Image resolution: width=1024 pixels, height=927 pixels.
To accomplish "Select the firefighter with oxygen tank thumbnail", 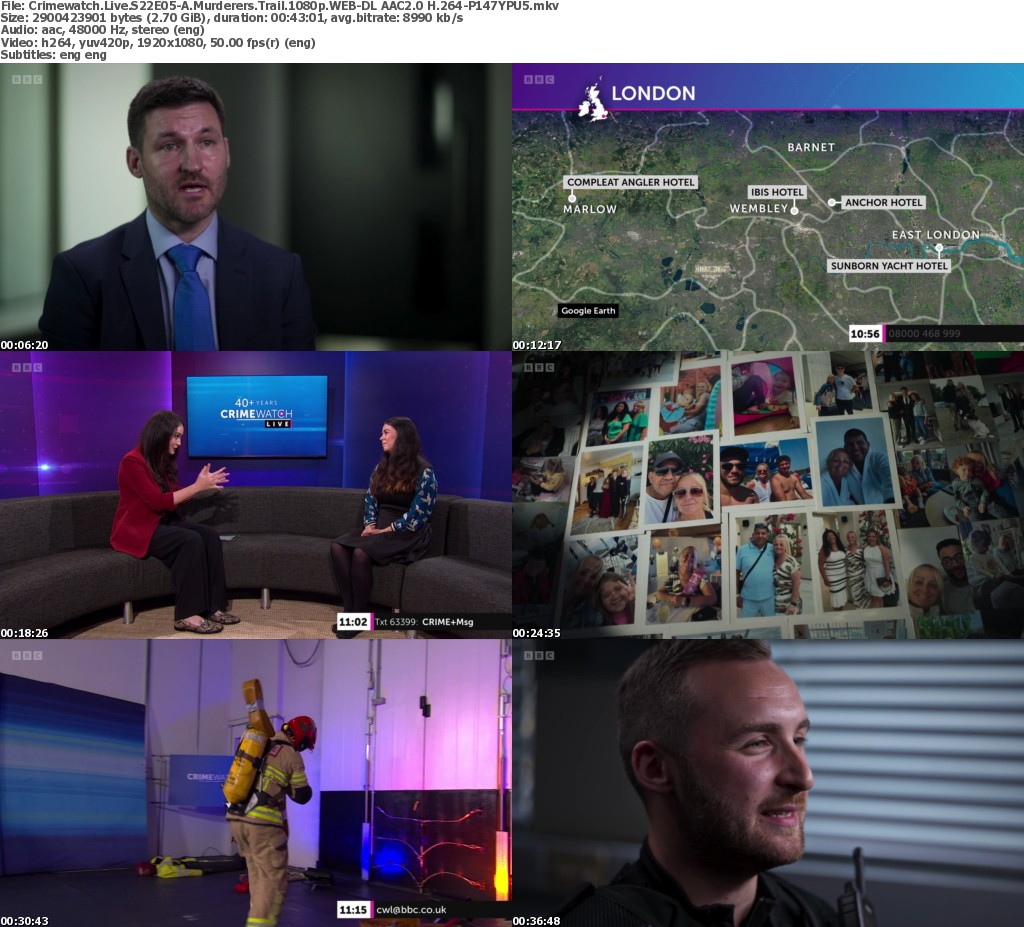I will coord(255,783).
